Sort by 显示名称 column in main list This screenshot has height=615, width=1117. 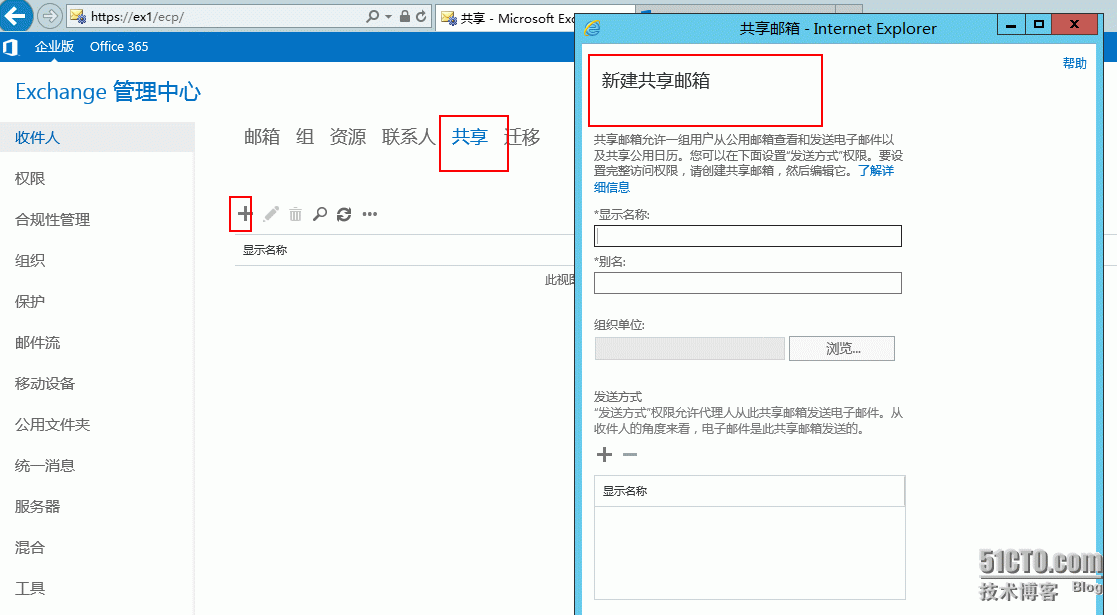[265, 250]
